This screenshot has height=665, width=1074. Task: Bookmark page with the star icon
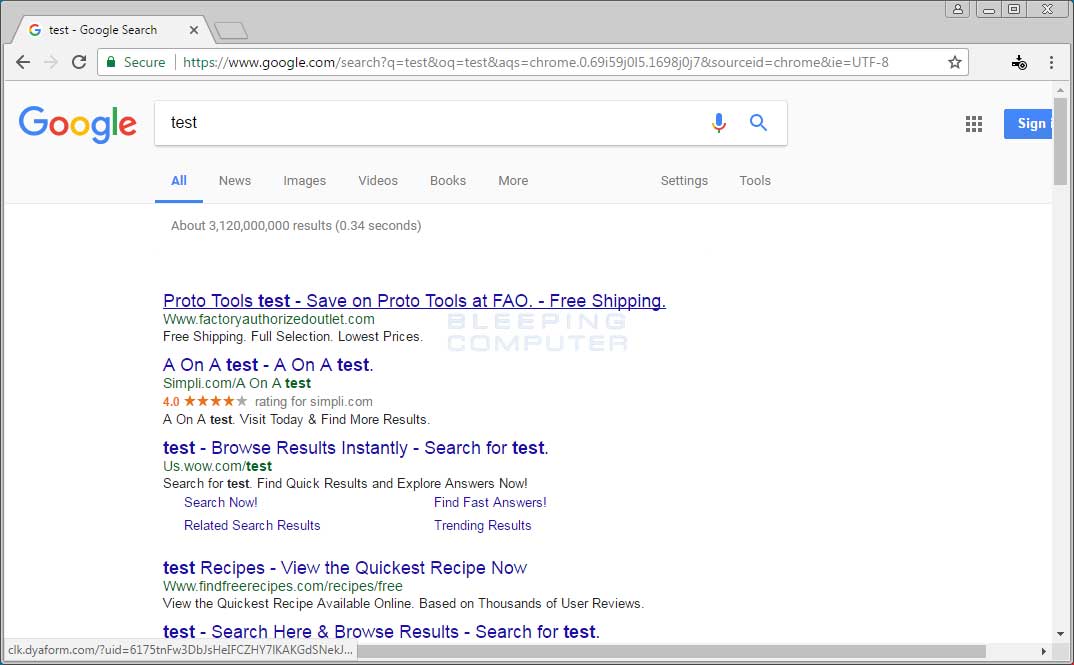(955, 62)
